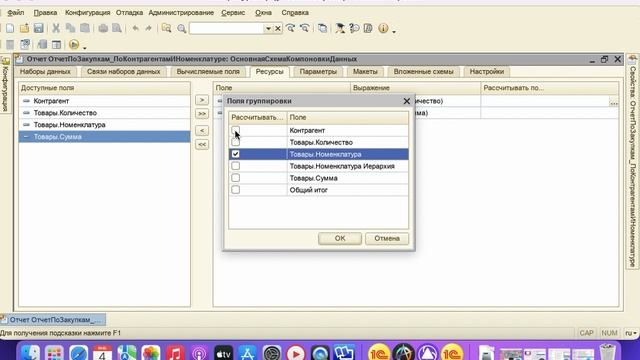Open the Сервис menu

click(233, 13)
